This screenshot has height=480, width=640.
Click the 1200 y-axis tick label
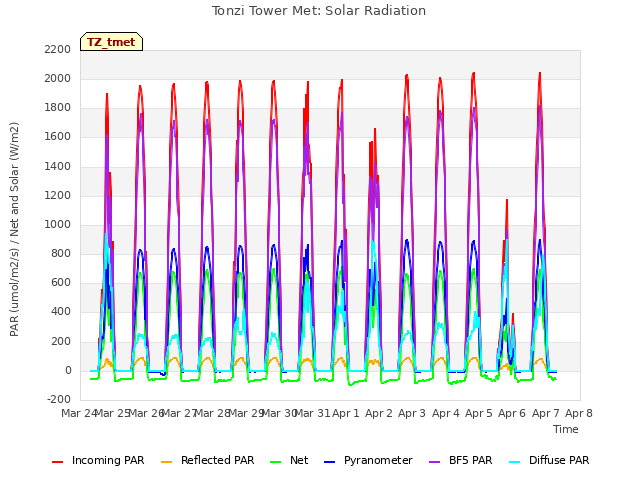(58, 196)
